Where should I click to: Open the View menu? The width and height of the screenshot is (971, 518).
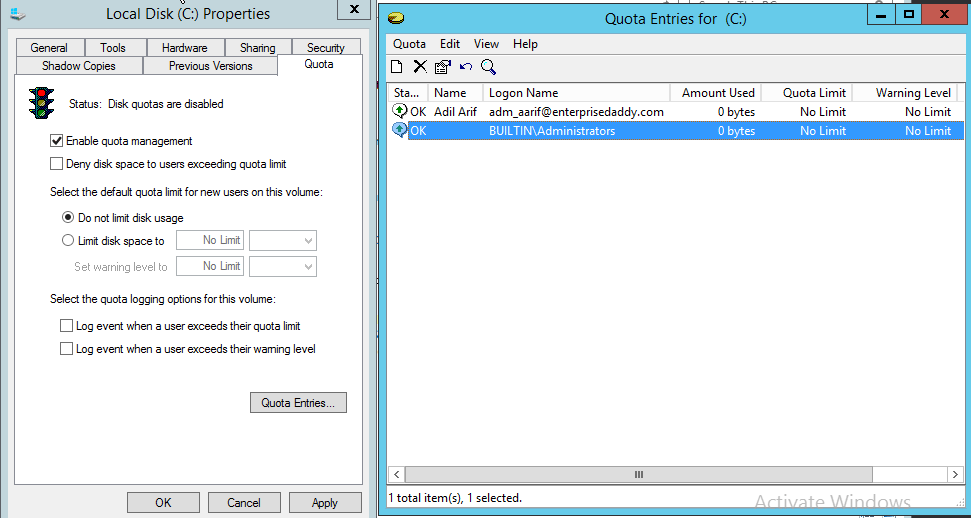pos(486,44)
